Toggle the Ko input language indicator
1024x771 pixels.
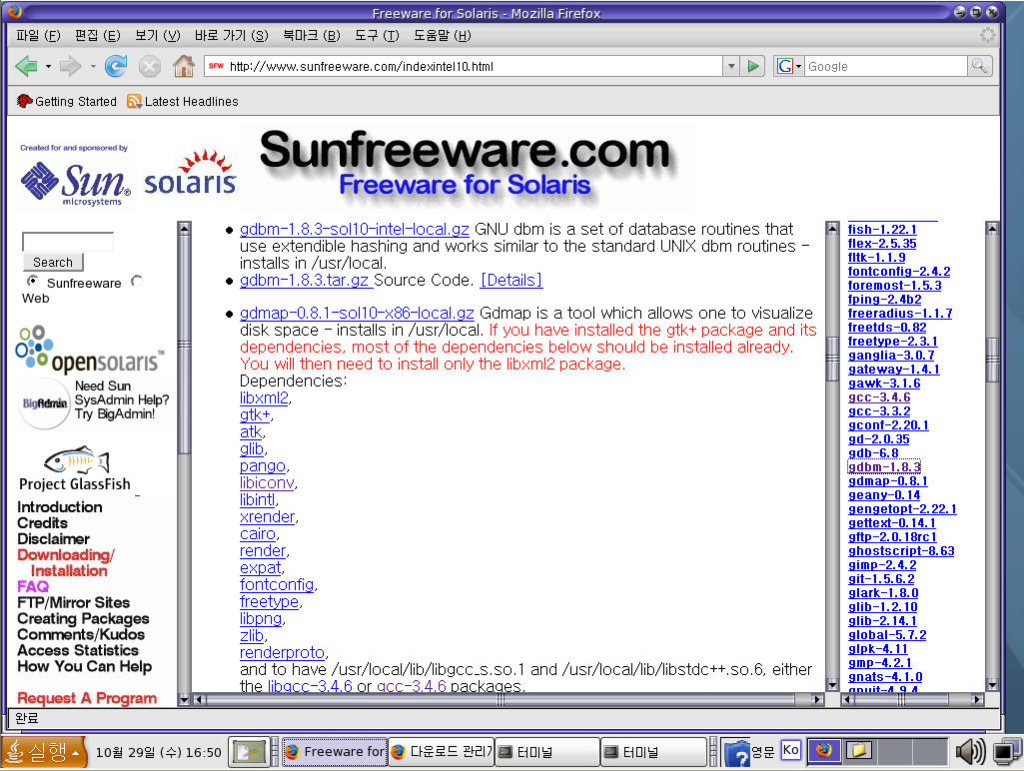pos(790,749)
